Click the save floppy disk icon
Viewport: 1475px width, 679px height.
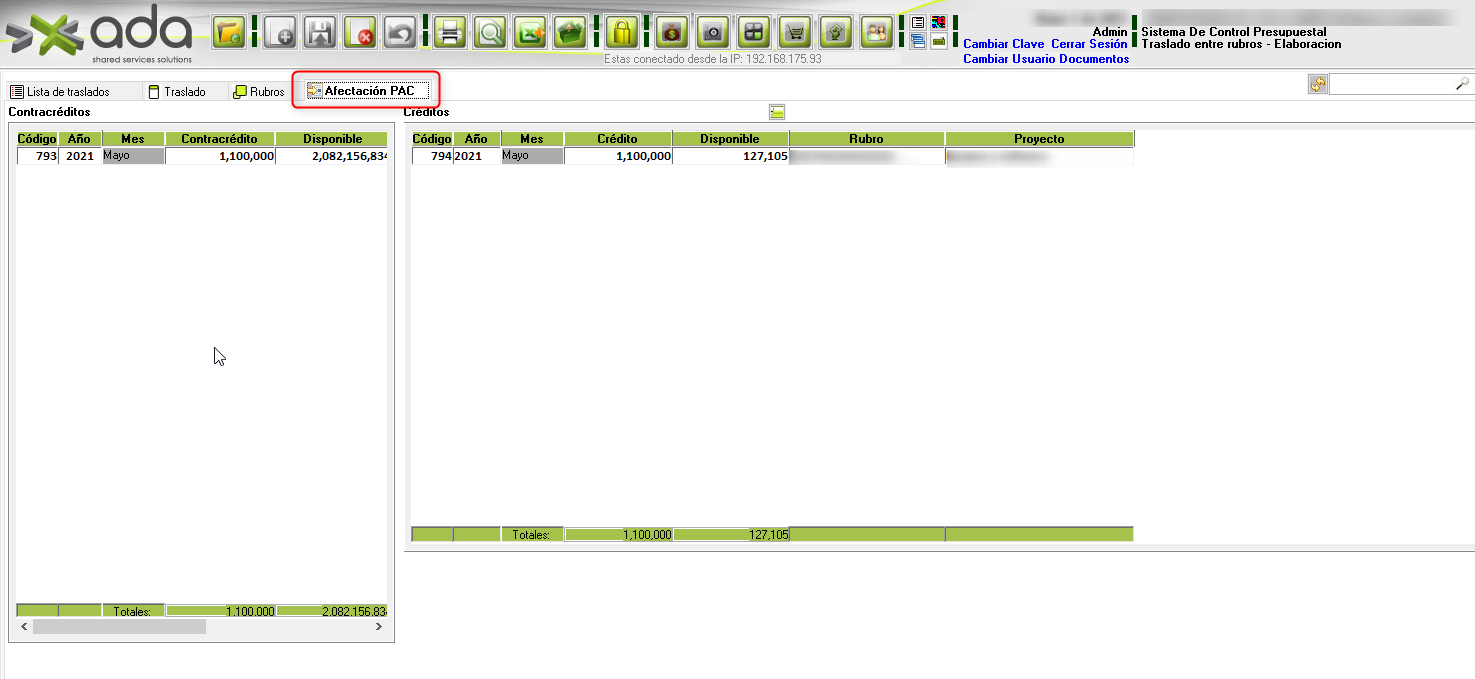coord(319,32)
